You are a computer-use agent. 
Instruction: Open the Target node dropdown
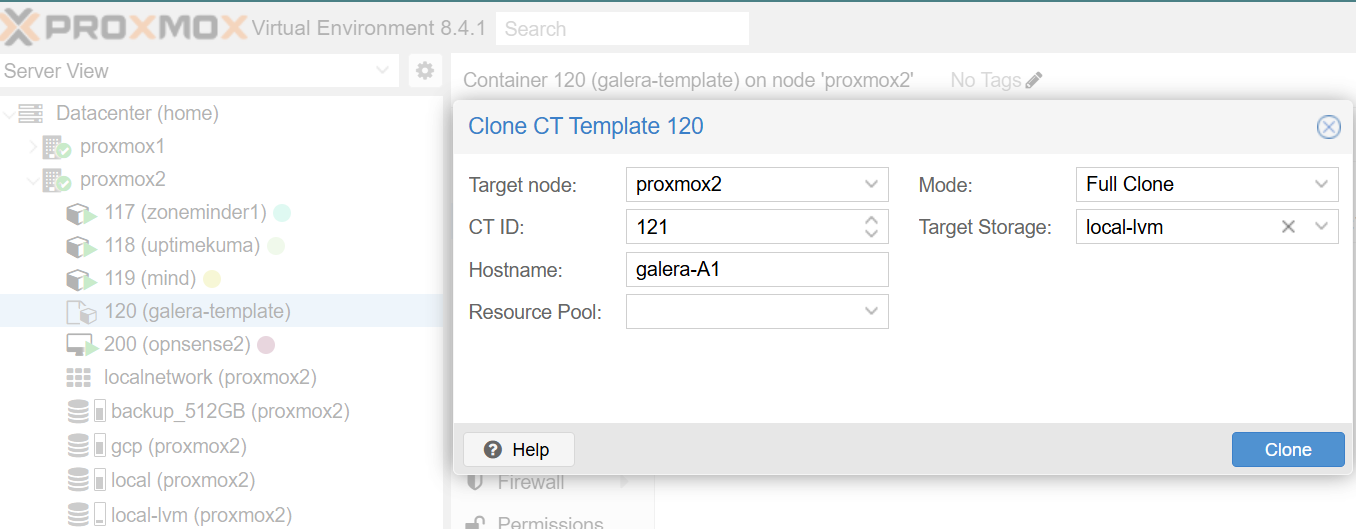871,184
